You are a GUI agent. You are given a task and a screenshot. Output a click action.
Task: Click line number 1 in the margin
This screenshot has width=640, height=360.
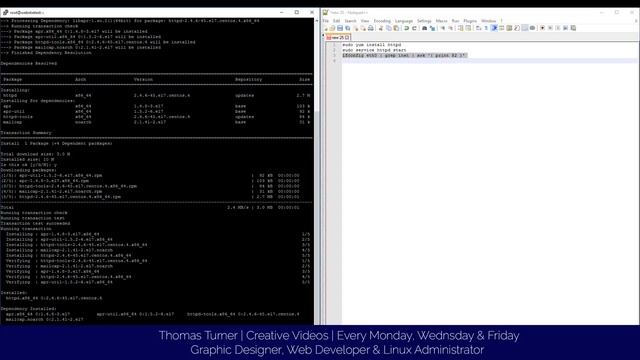click(x=334, y=44)
